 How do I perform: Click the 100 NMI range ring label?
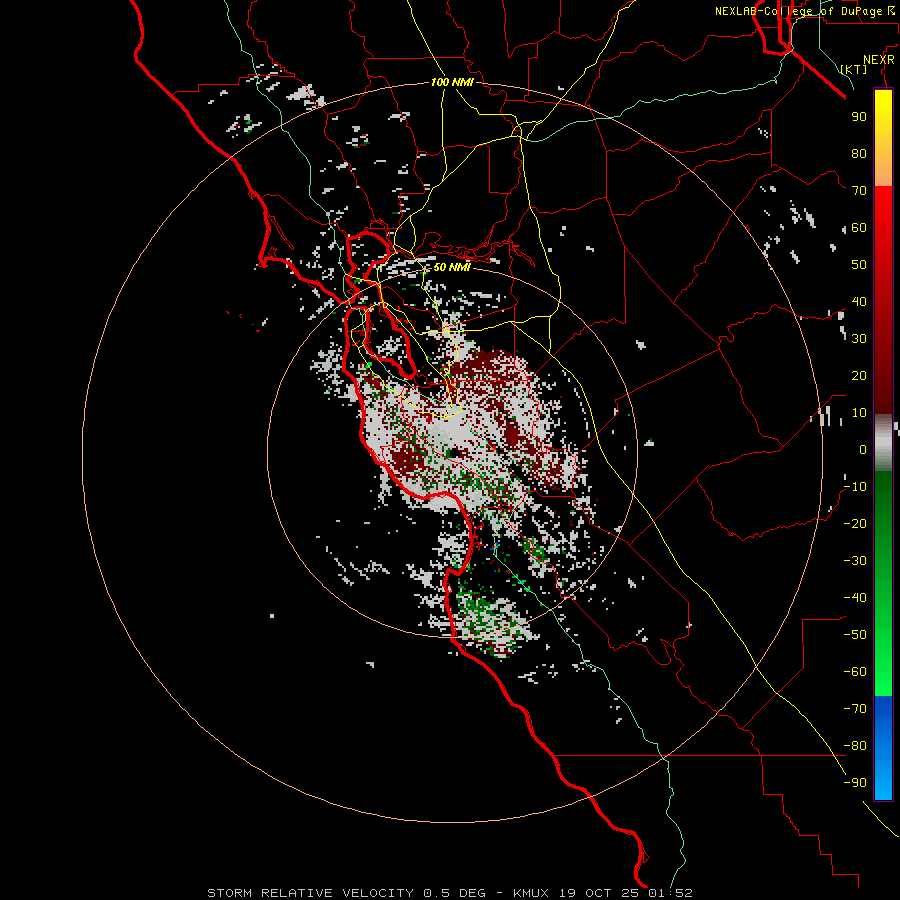pos(452,82)
